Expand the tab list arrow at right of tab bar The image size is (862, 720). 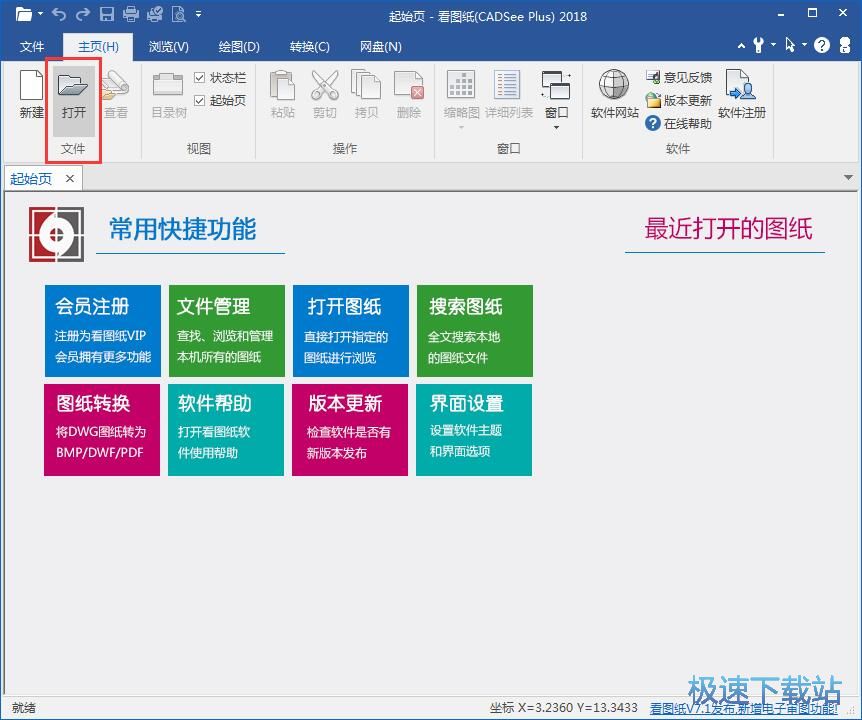(849, 178)
